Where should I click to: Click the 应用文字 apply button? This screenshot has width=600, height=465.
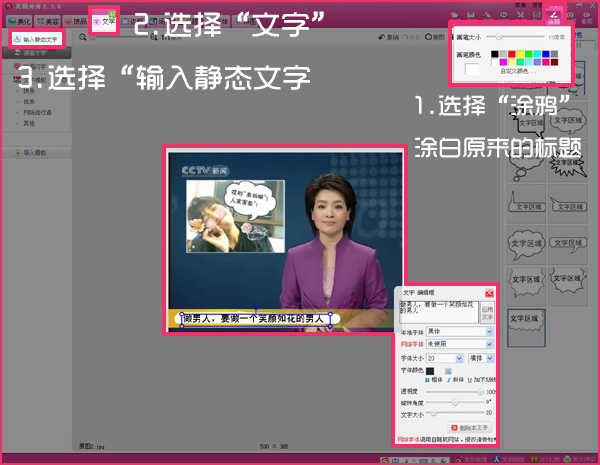pos(487,312)
